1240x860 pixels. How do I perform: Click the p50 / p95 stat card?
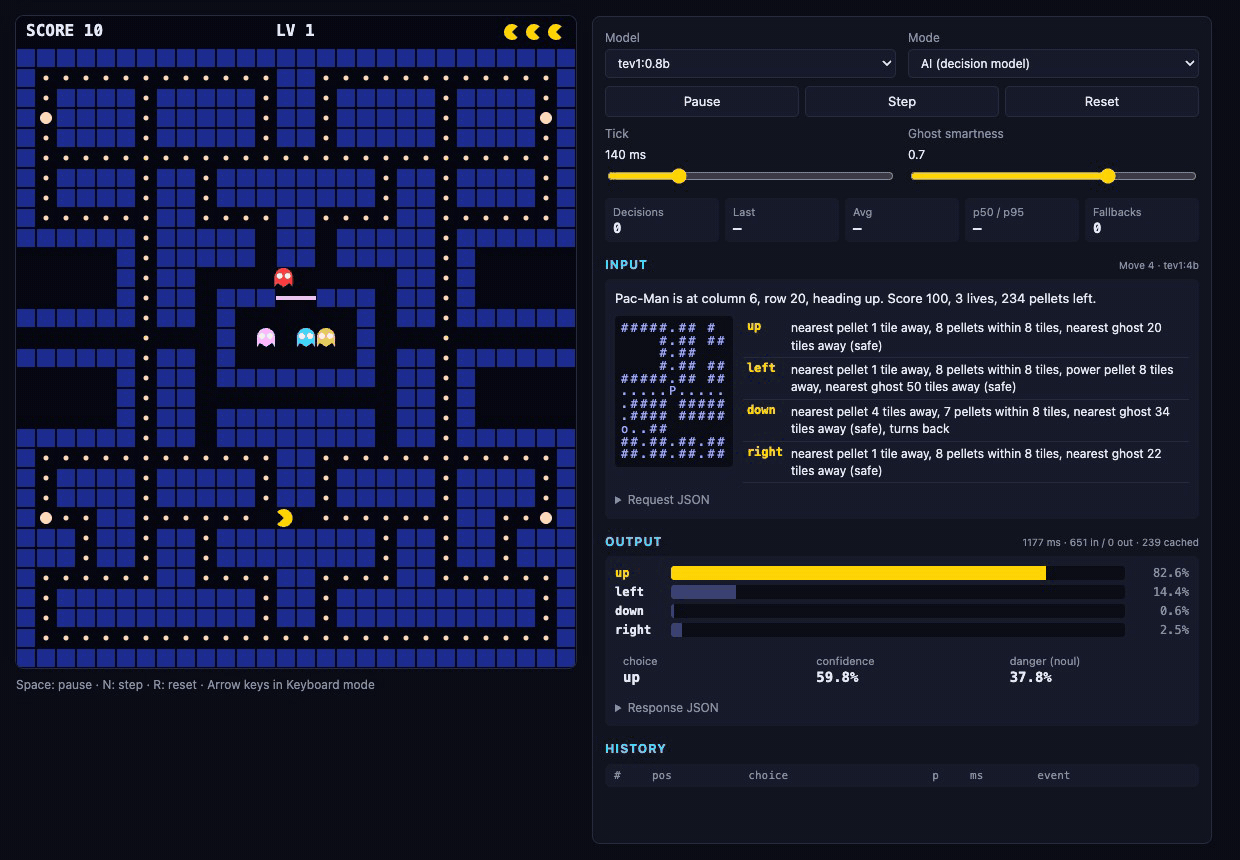(1022, 220)
